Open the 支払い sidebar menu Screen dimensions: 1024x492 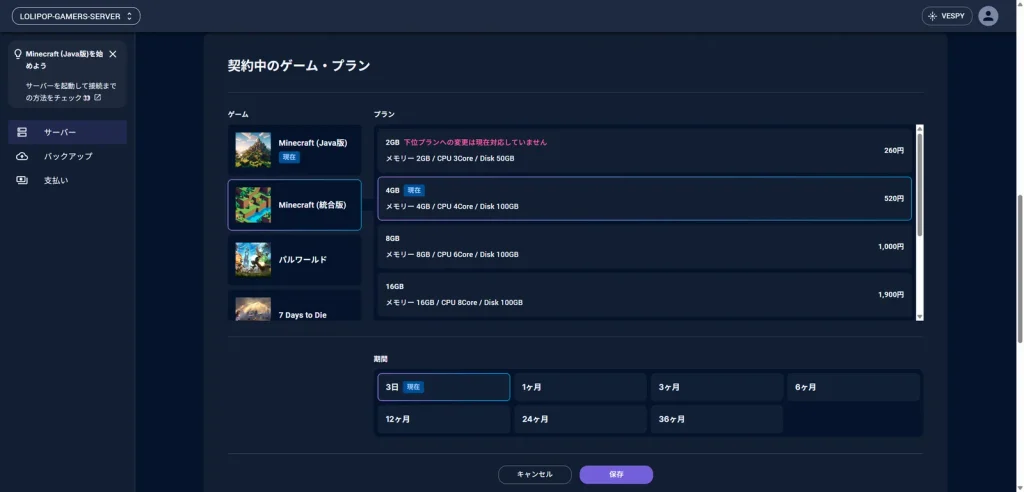tap(67, 180)
